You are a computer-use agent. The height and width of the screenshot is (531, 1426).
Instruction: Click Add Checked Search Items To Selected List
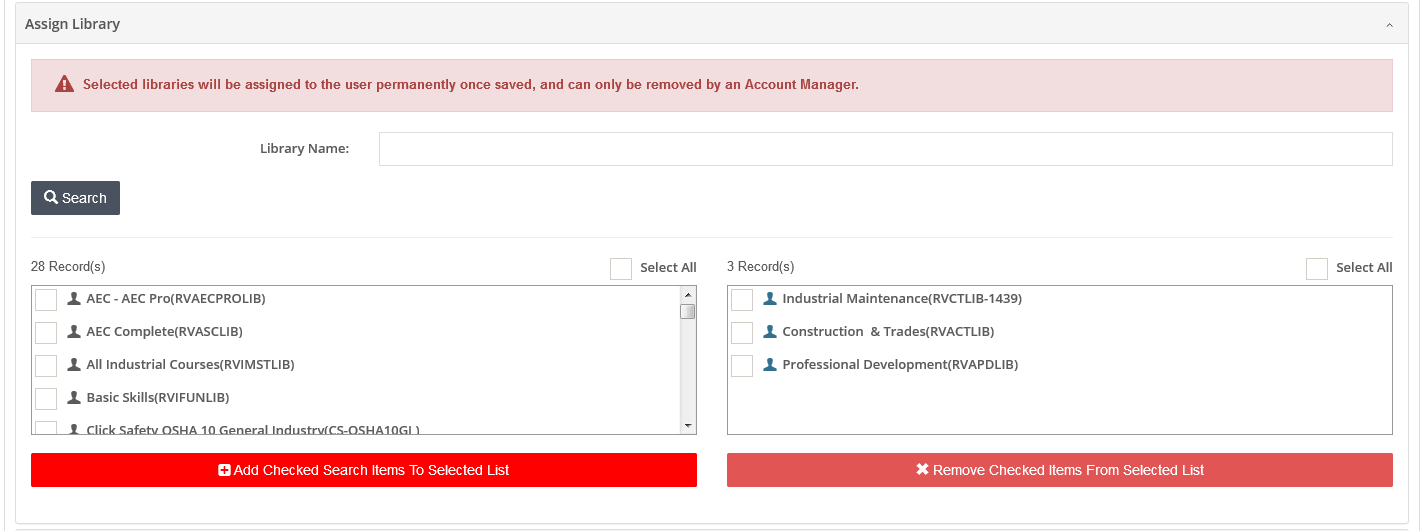[x=364, y=470]
